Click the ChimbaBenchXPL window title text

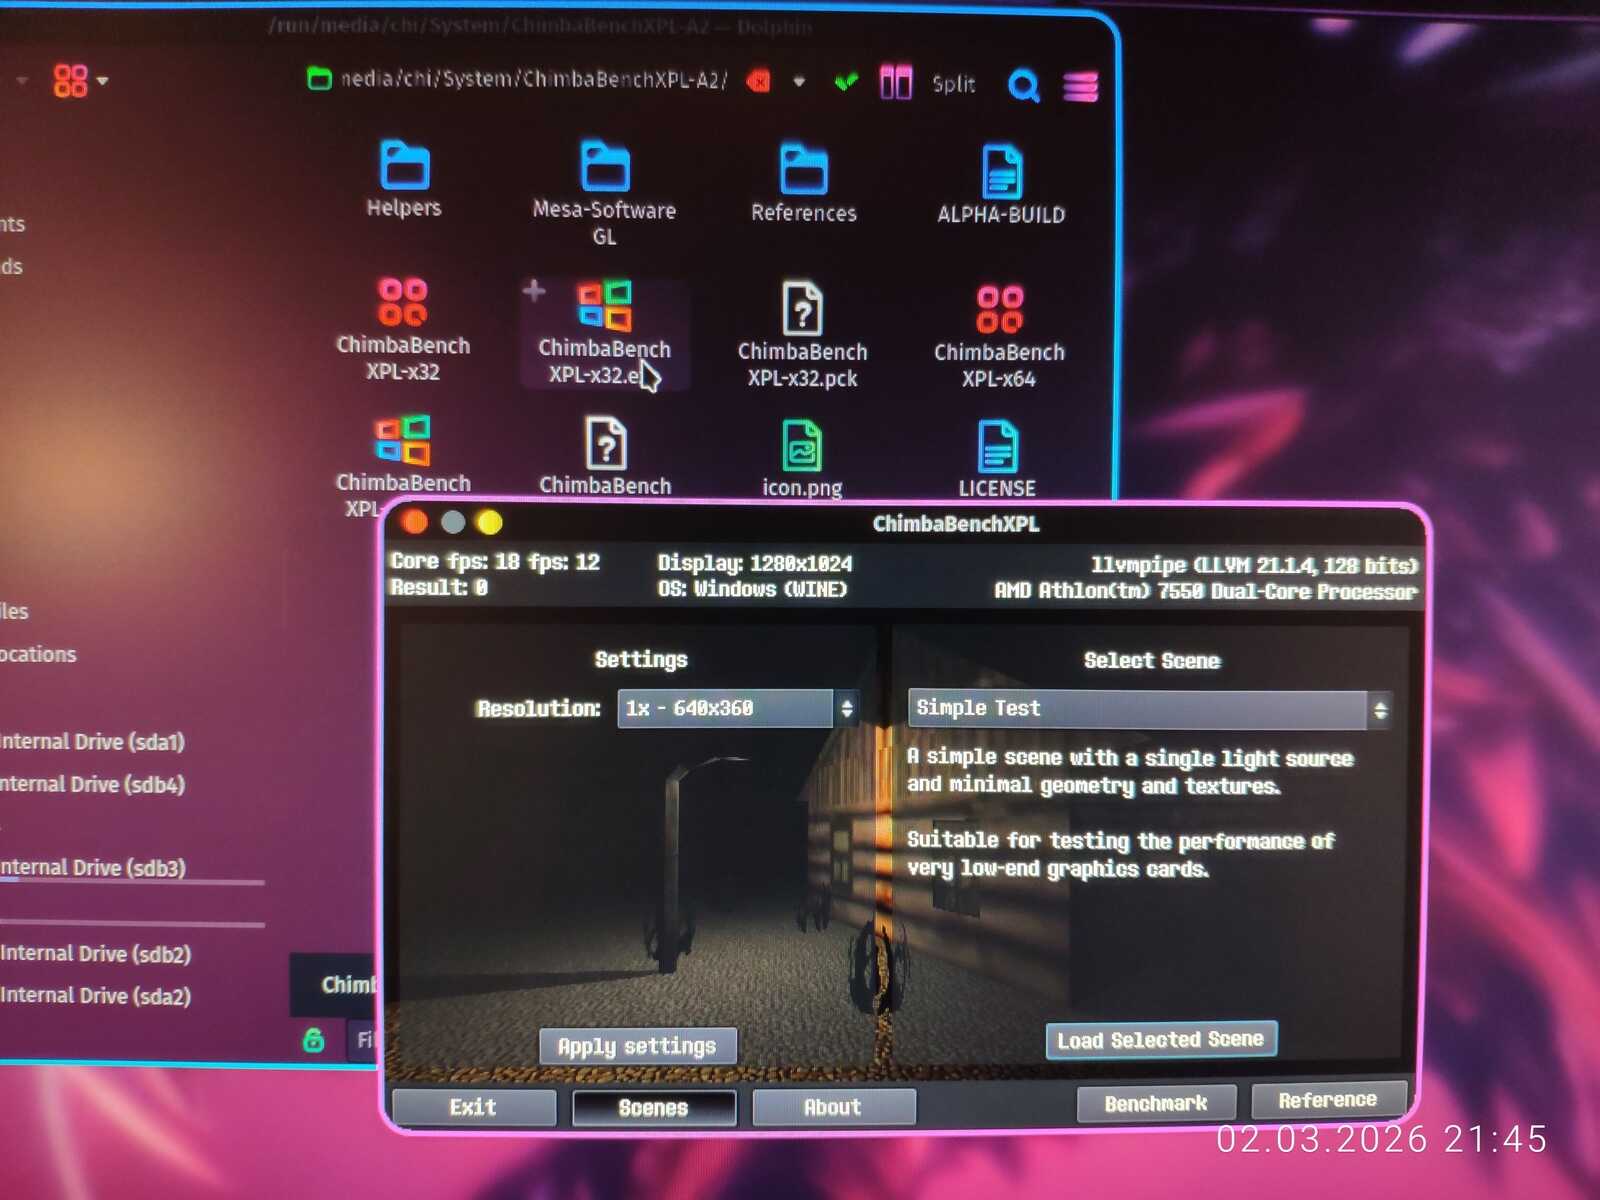[956, 523]
